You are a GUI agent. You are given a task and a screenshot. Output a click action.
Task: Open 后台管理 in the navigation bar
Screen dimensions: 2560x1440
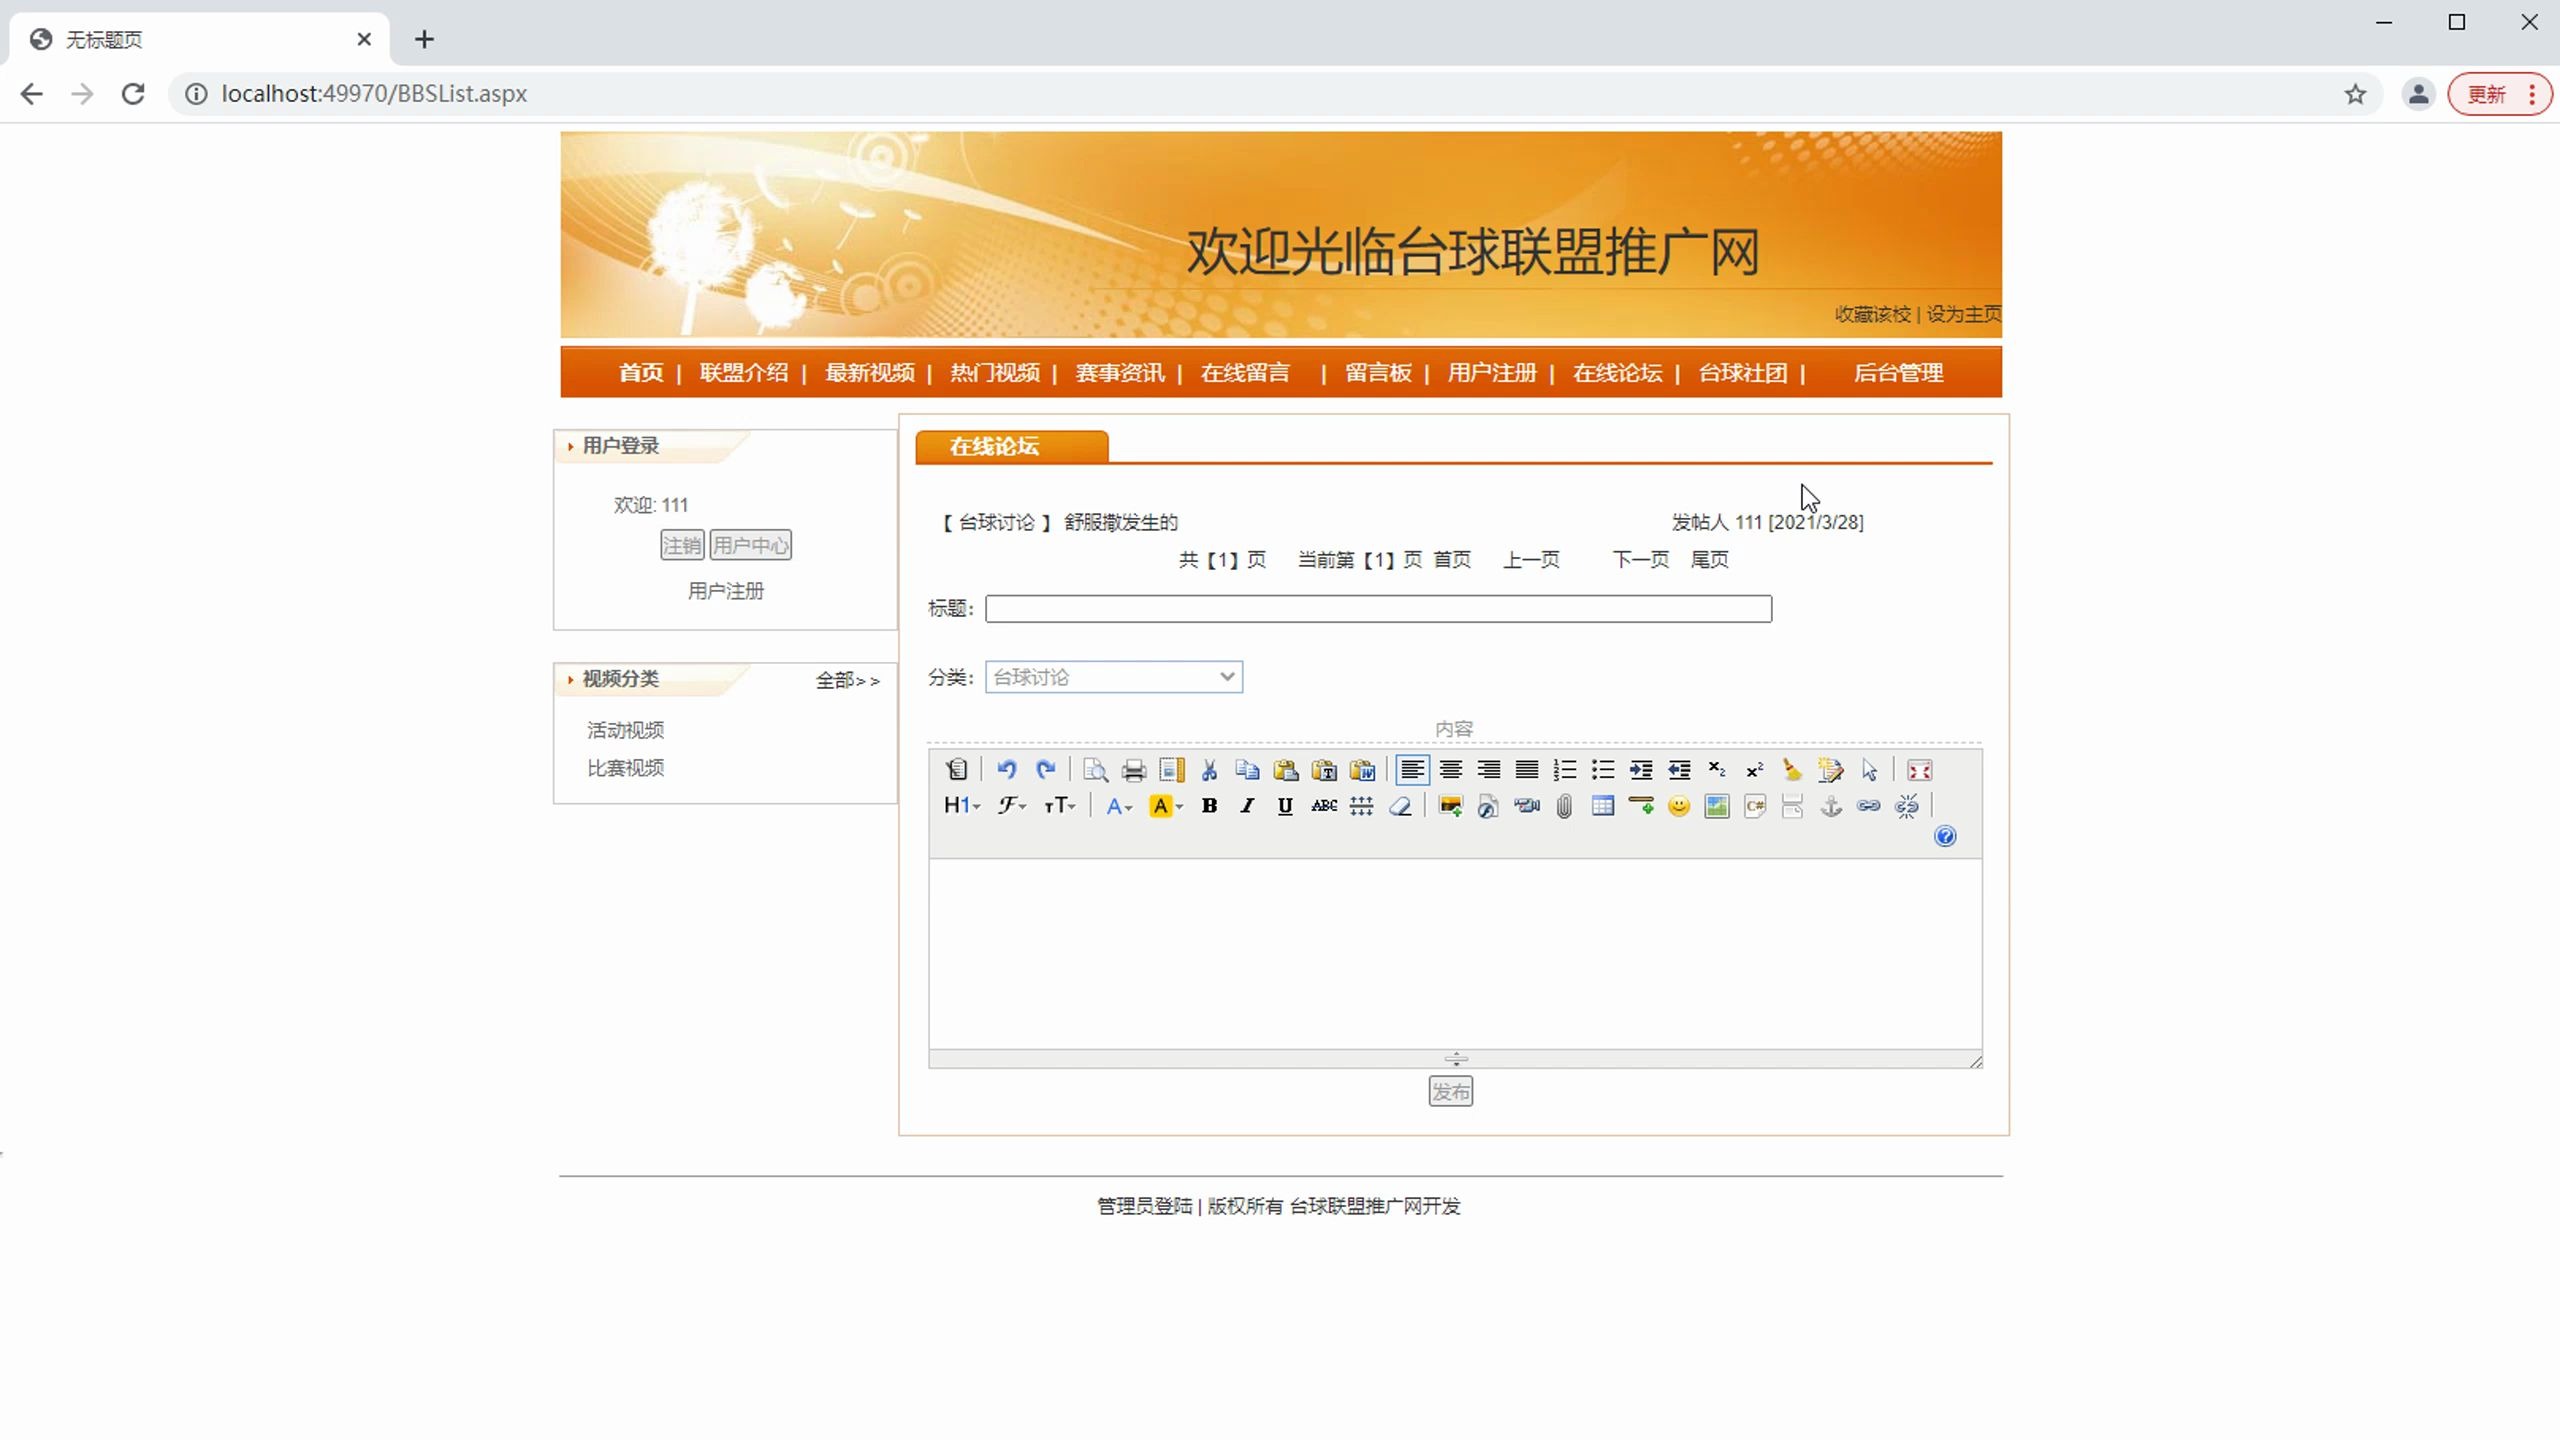[x=1898, y=373]
